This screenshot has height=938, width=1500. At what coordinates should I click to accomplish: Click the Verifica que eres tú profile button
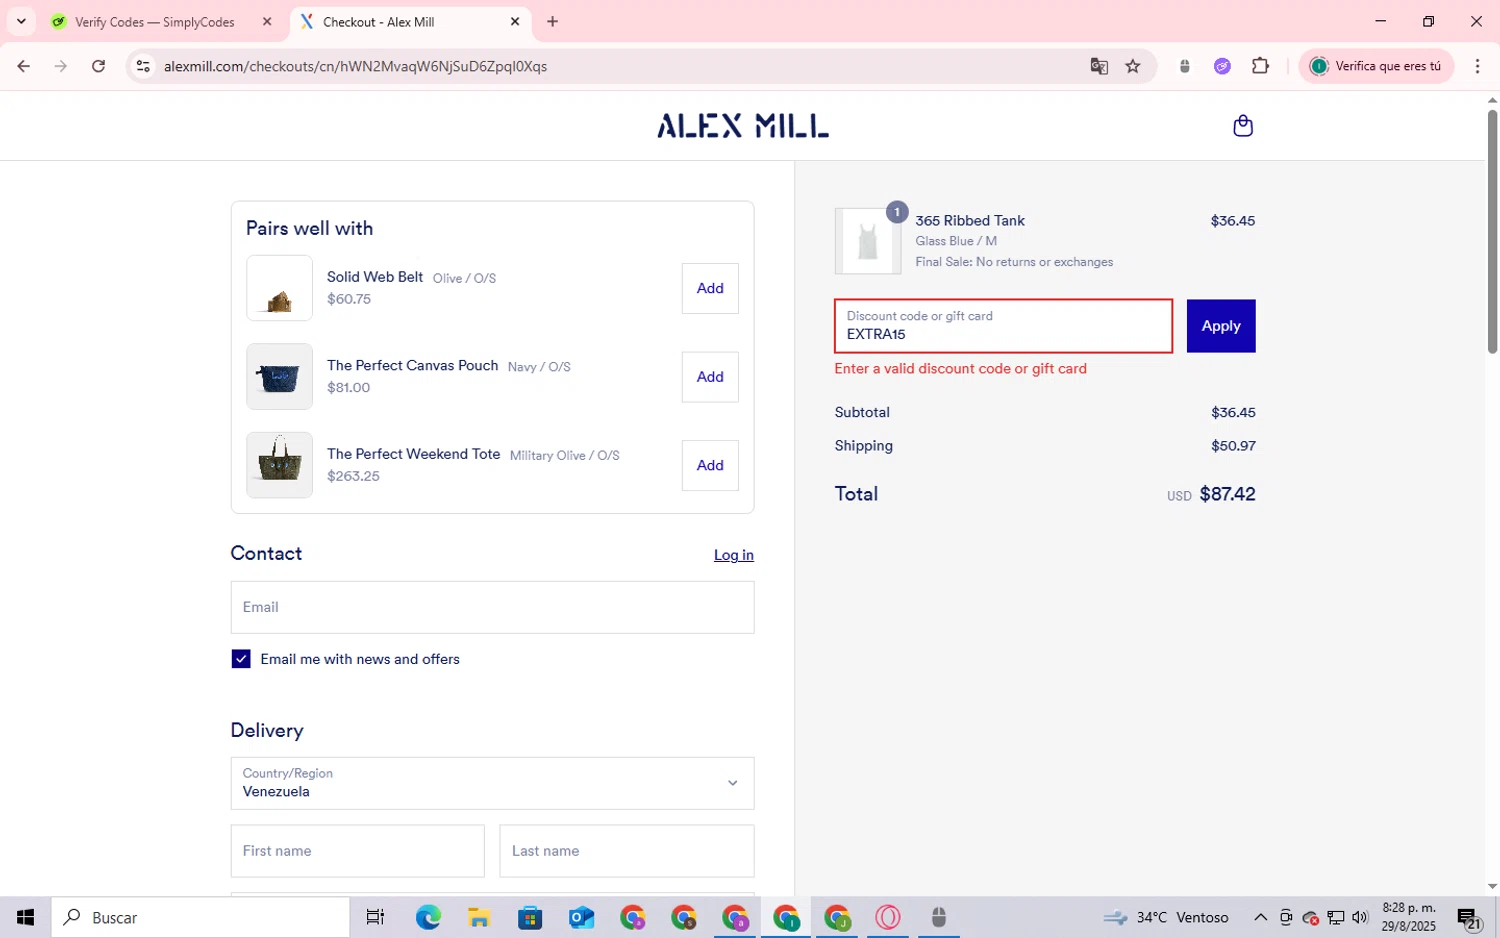coord(1376,66)
